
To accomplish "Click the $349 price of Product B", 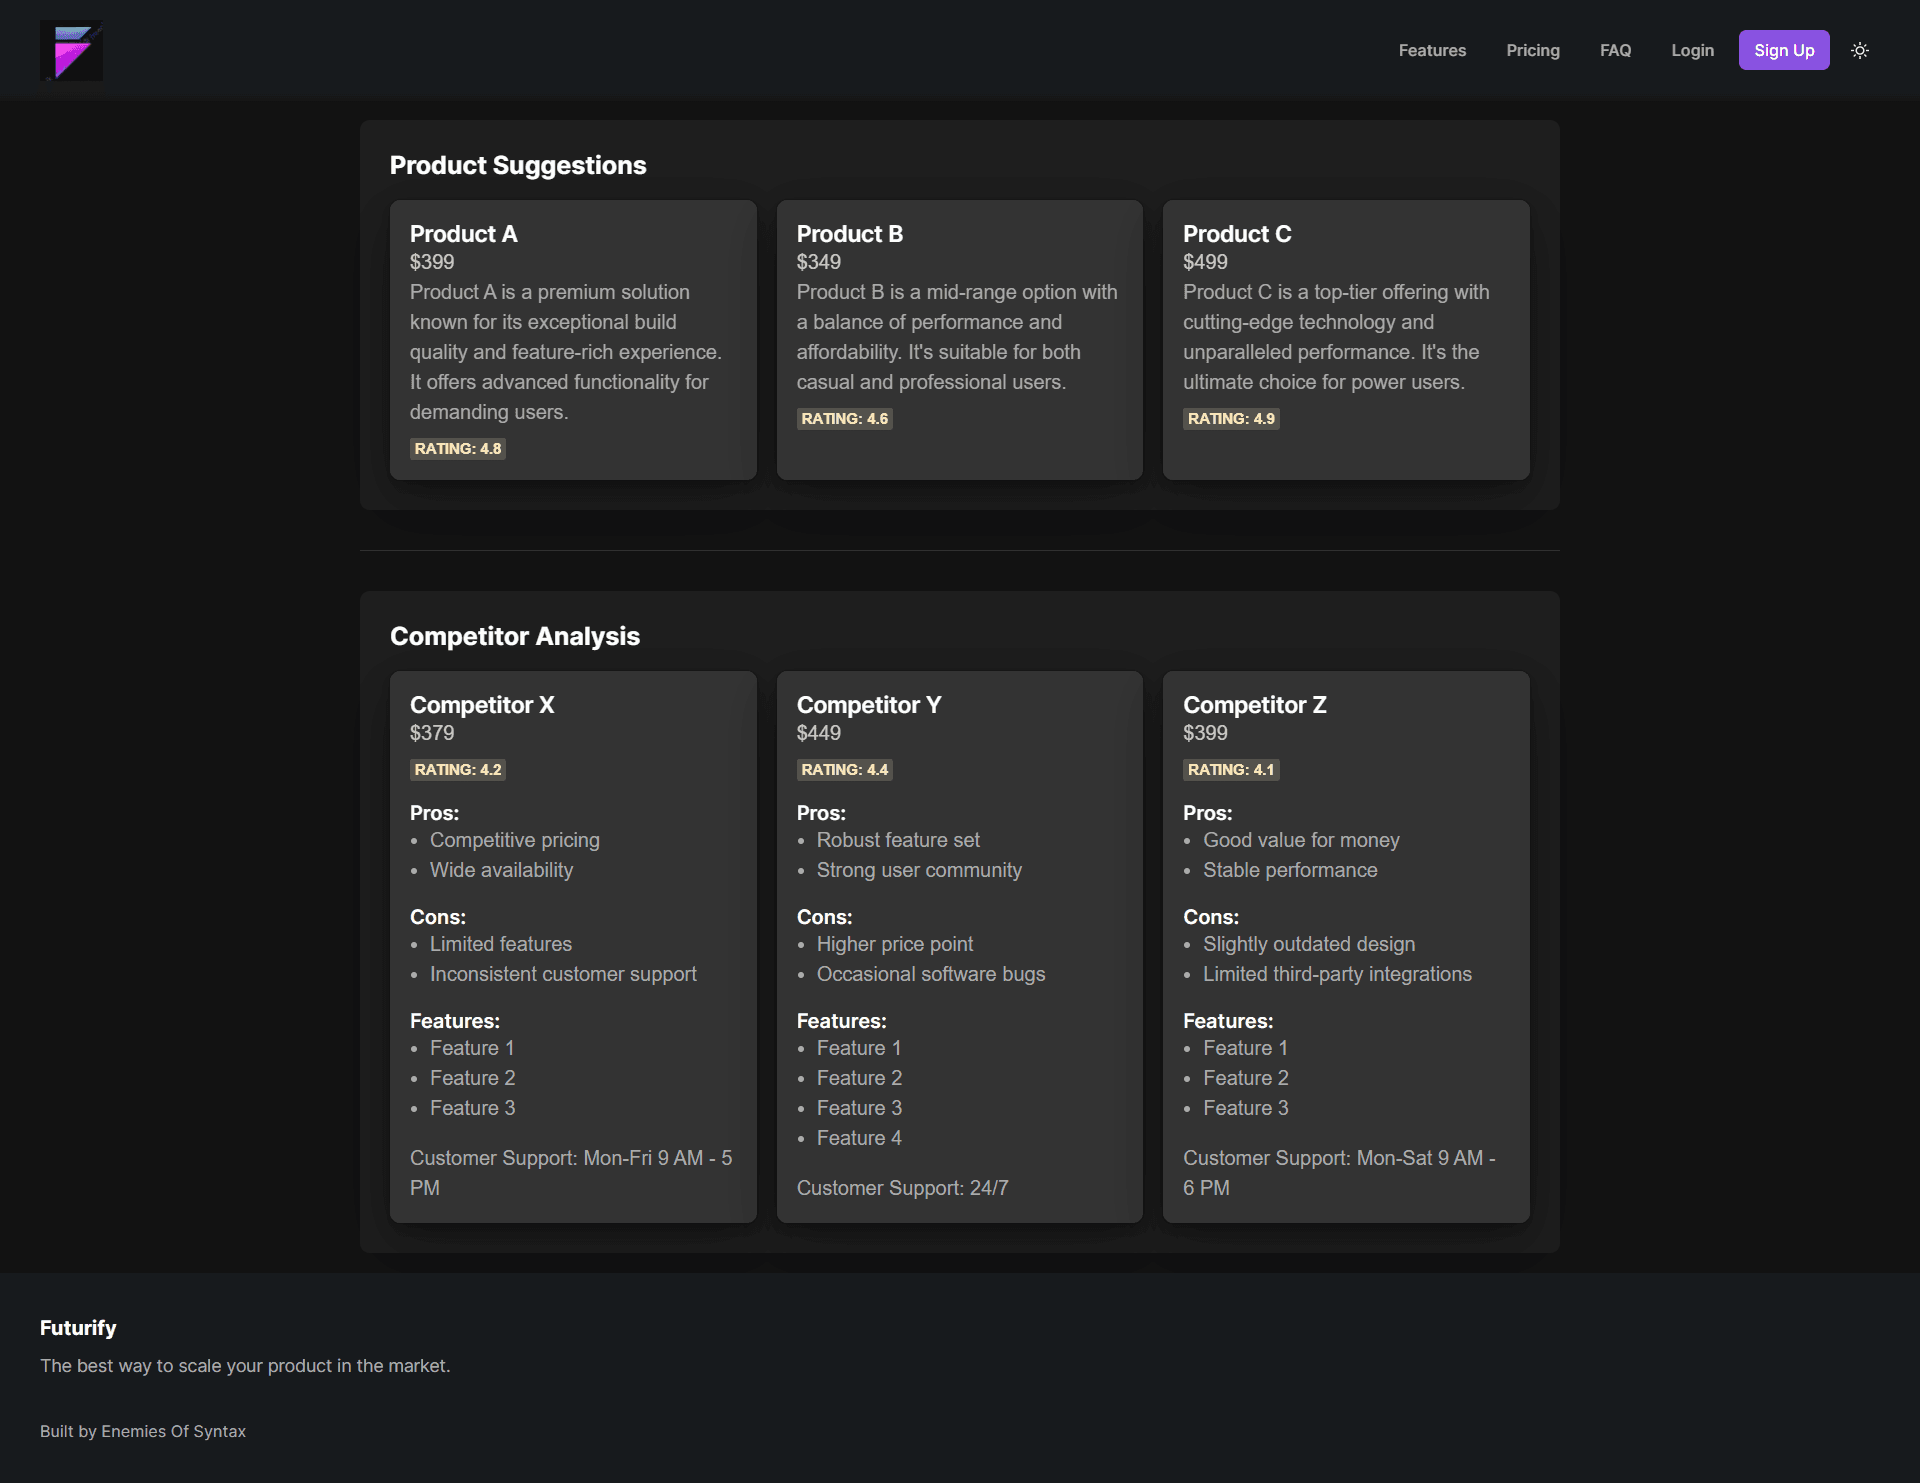I will coord(819,262).
